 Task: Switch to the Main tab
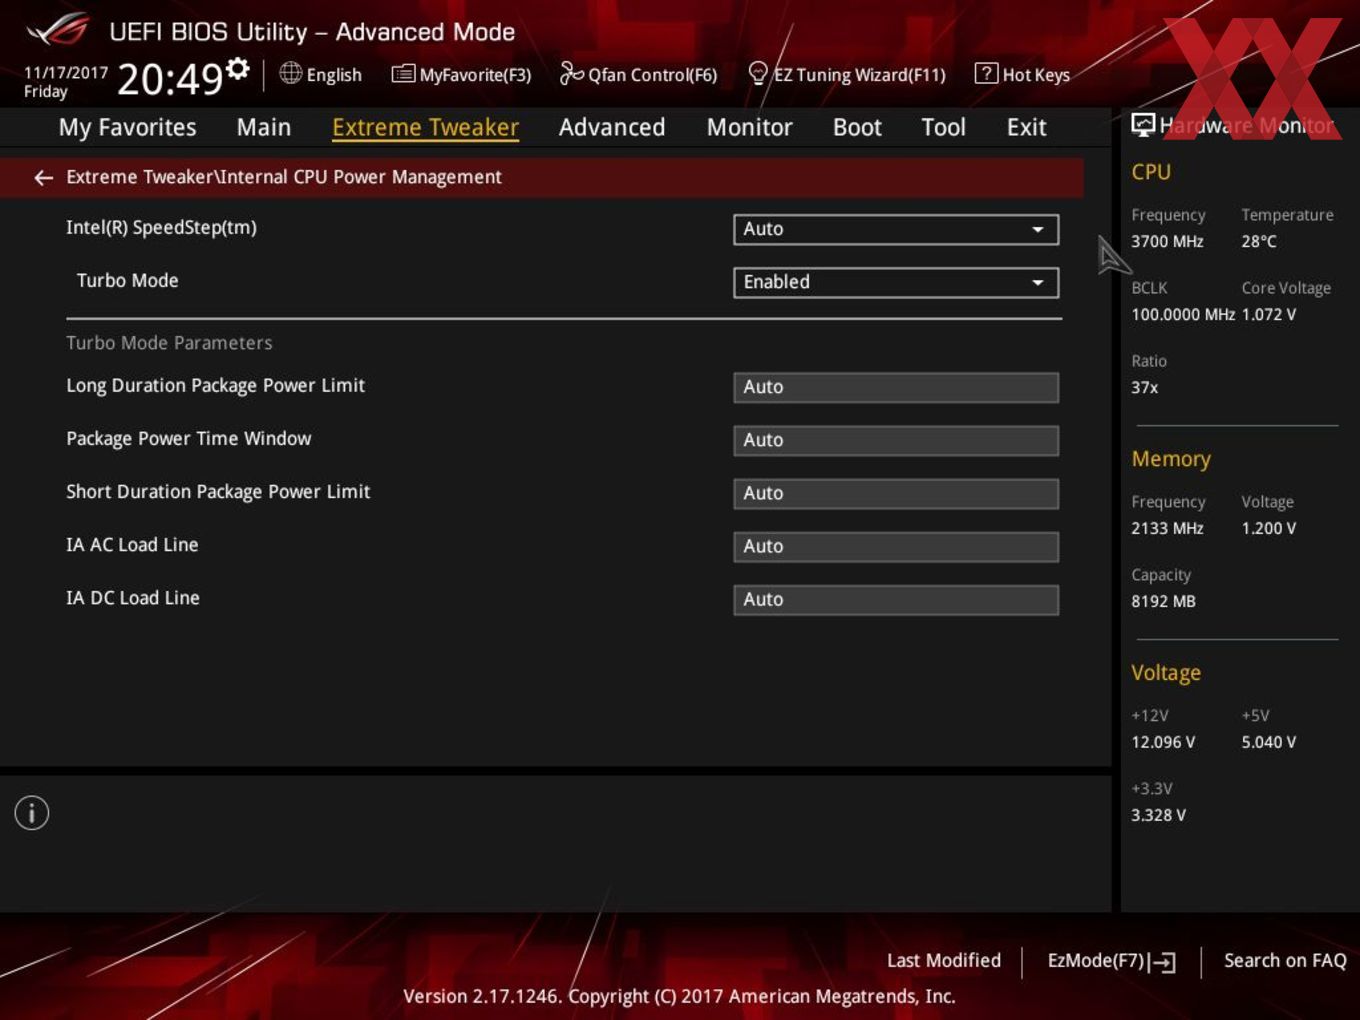pos(264,127)
